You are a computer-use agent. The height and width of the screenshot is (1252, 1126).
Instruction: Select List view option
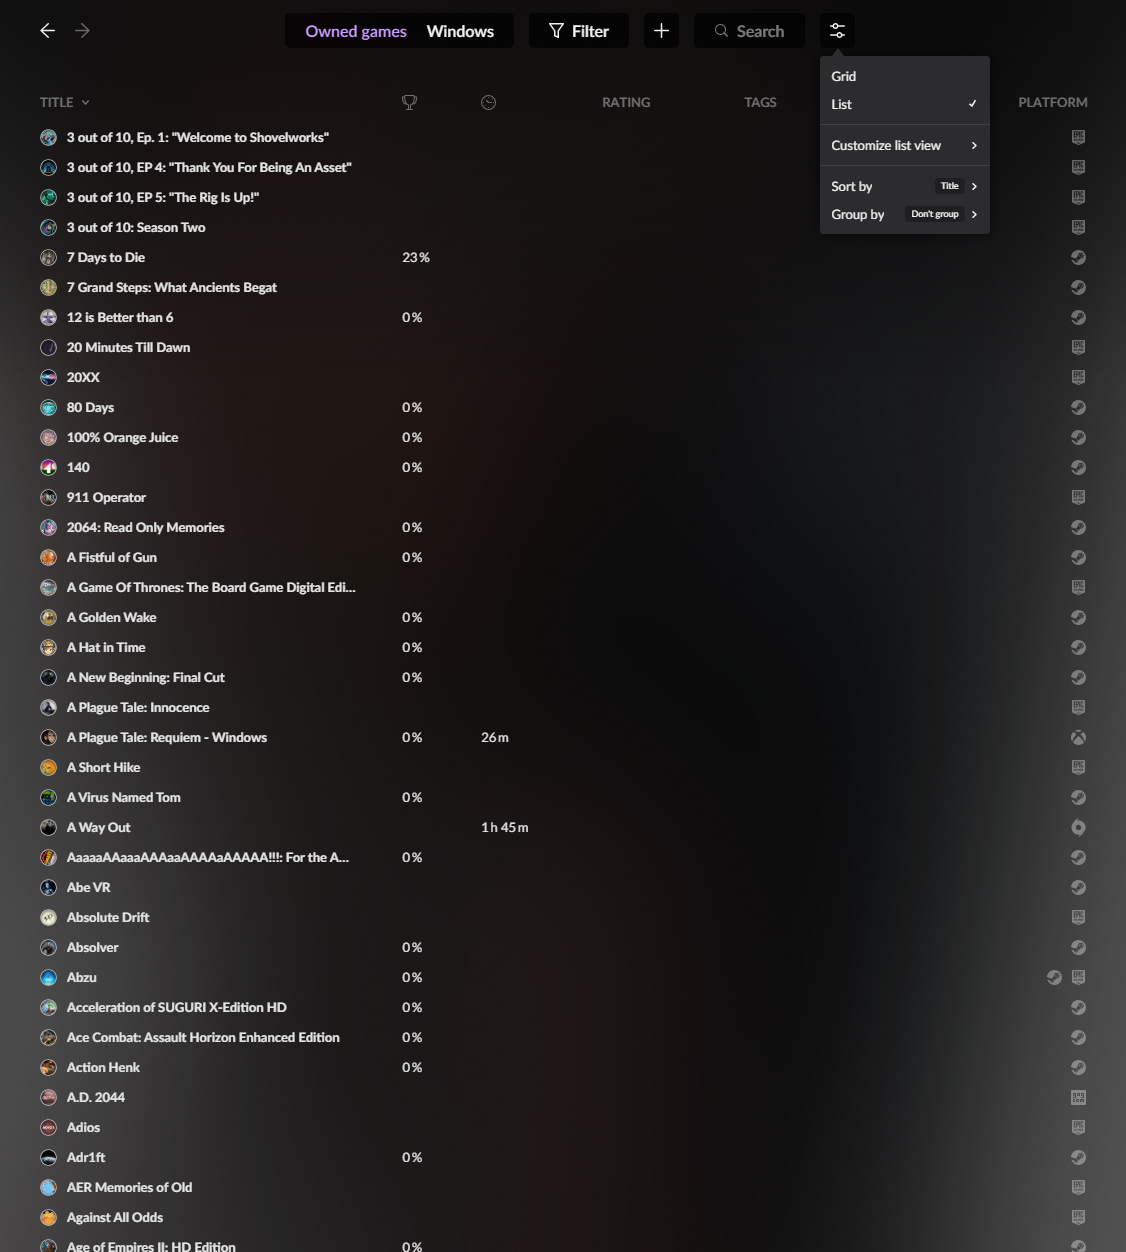(x=904, y=104)
